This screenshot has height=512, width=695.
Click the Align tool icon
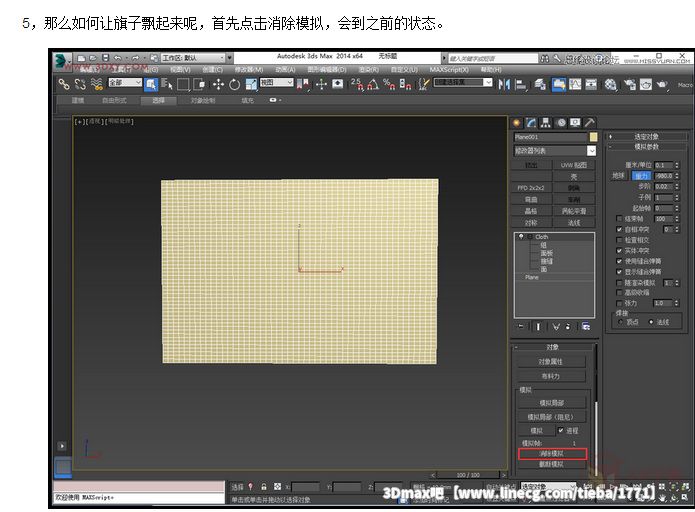coord(521,84)
